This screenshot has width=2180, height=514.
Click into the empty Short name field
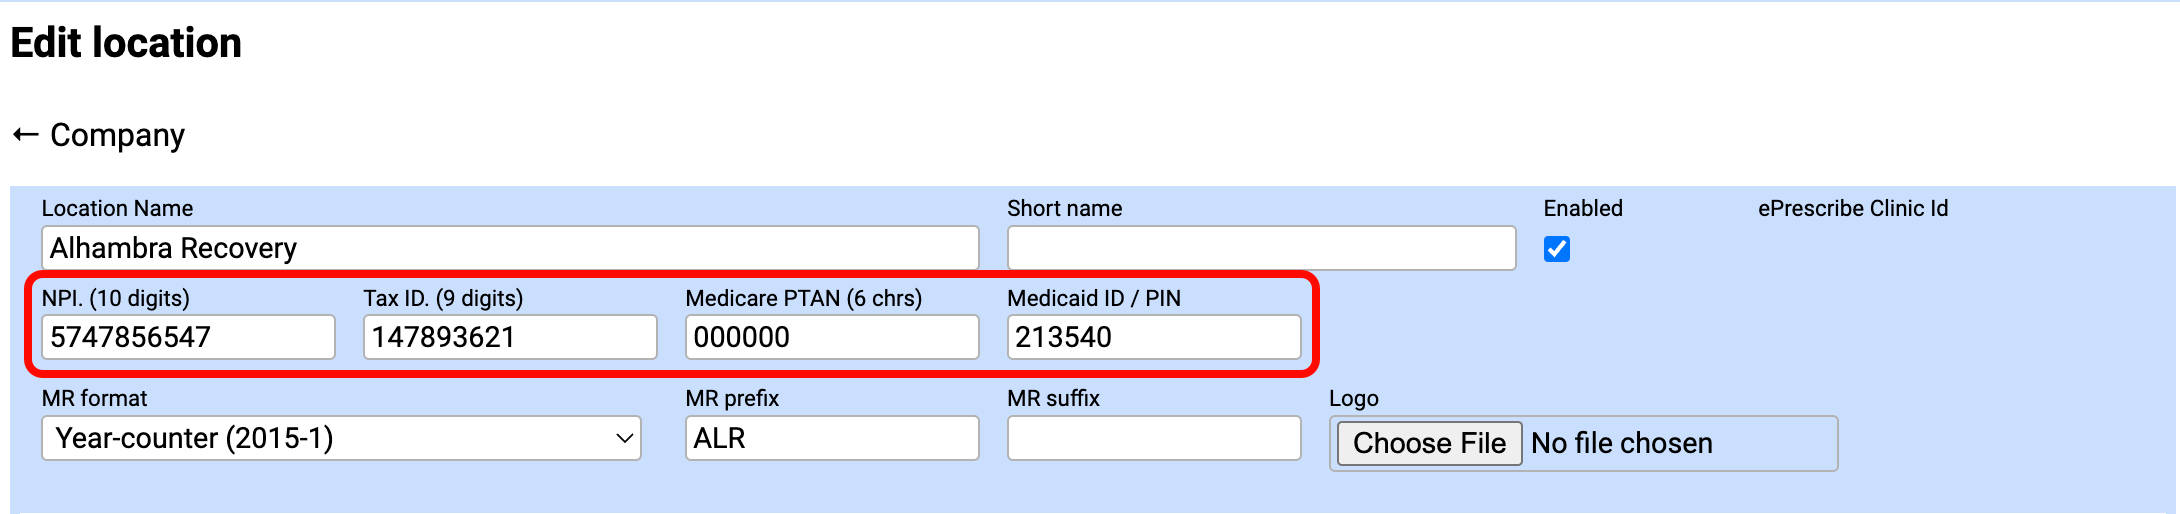pyautogui.click(x=1261, y=248)
